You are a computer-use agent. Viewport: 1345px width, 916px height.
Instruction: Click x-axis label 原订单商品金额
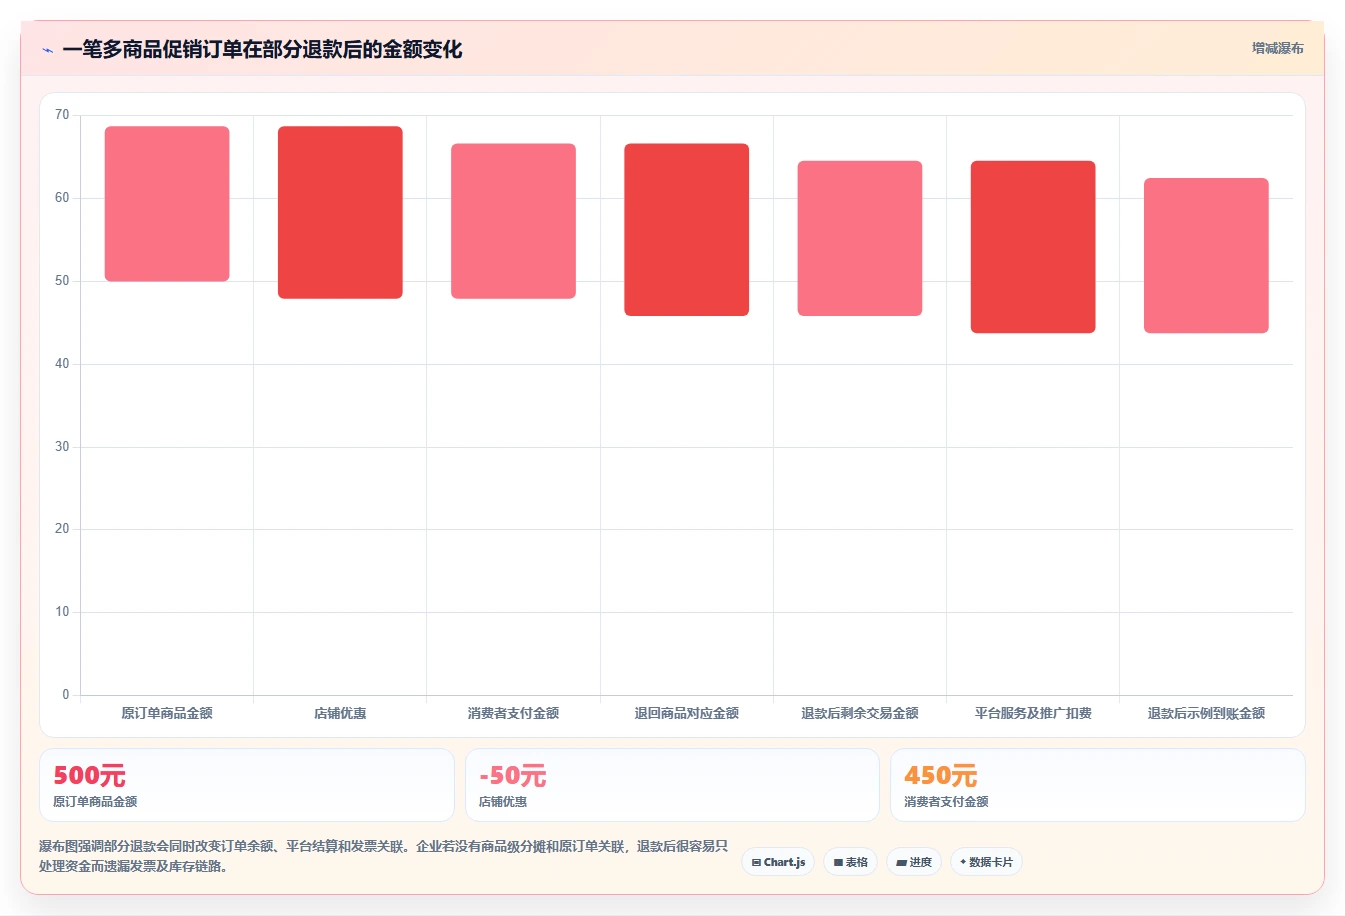click(167, 713)
